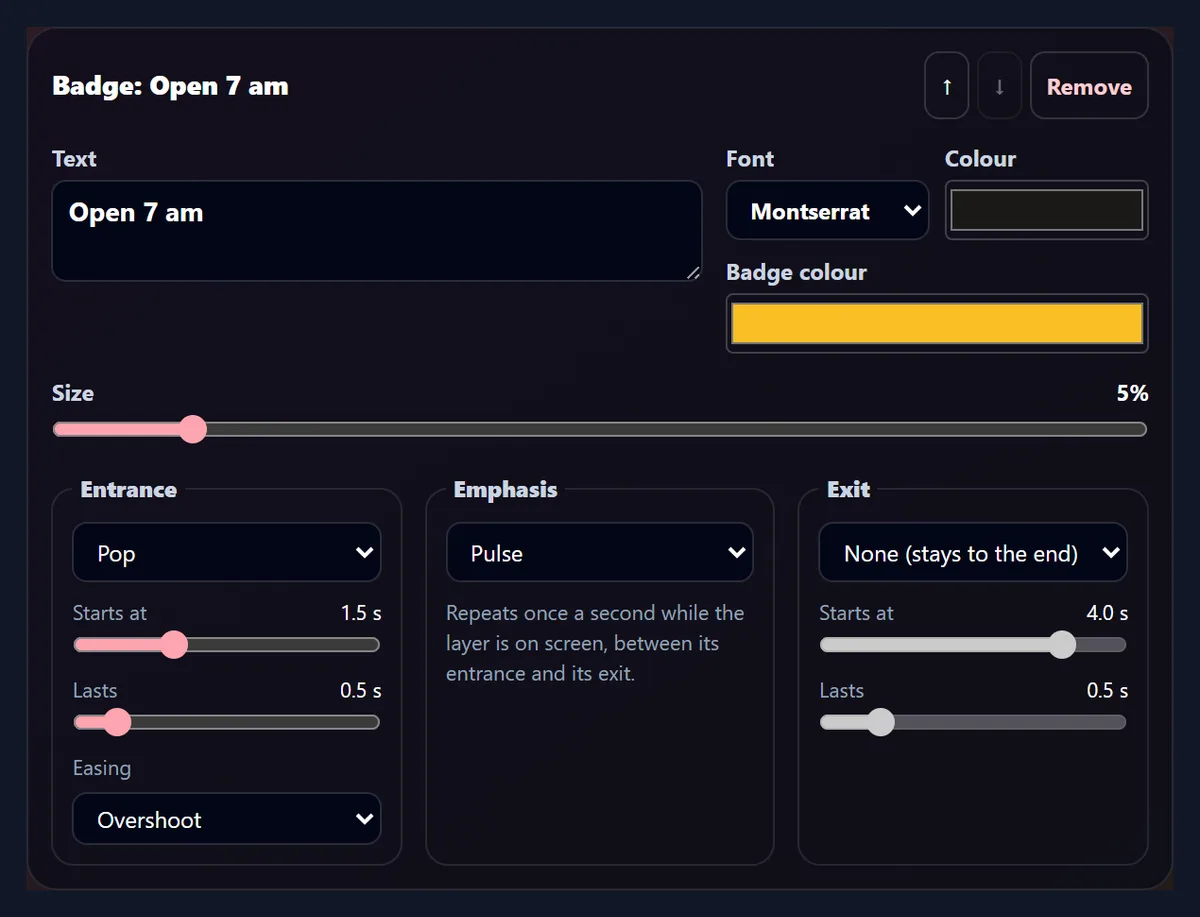Click the Exit Starts at slider

pos(973,645)
